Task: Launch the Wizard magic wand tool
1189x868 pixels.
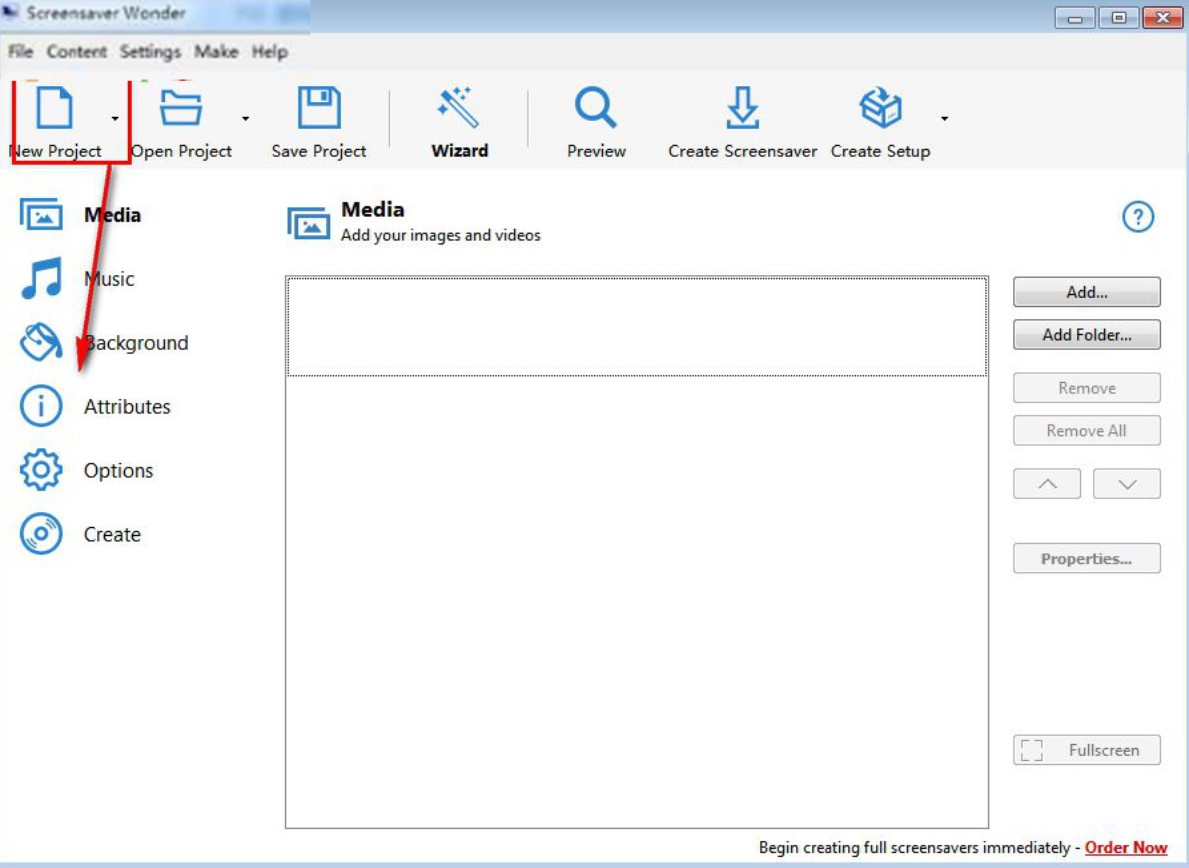Action: (459, 108)
